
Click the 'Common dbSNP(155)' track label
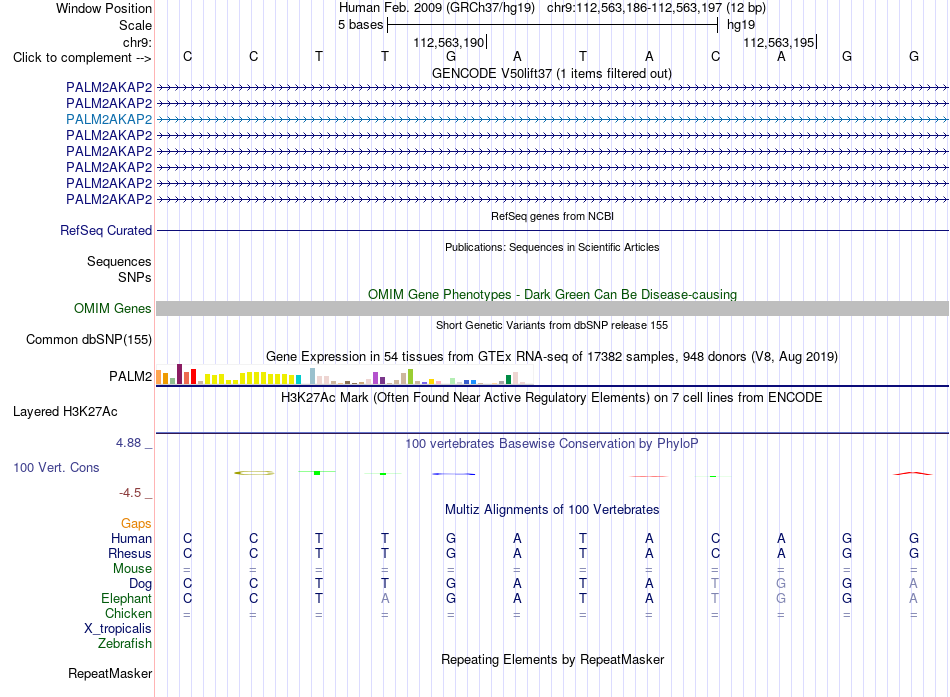pyautogui.click(x=89, y=339)
